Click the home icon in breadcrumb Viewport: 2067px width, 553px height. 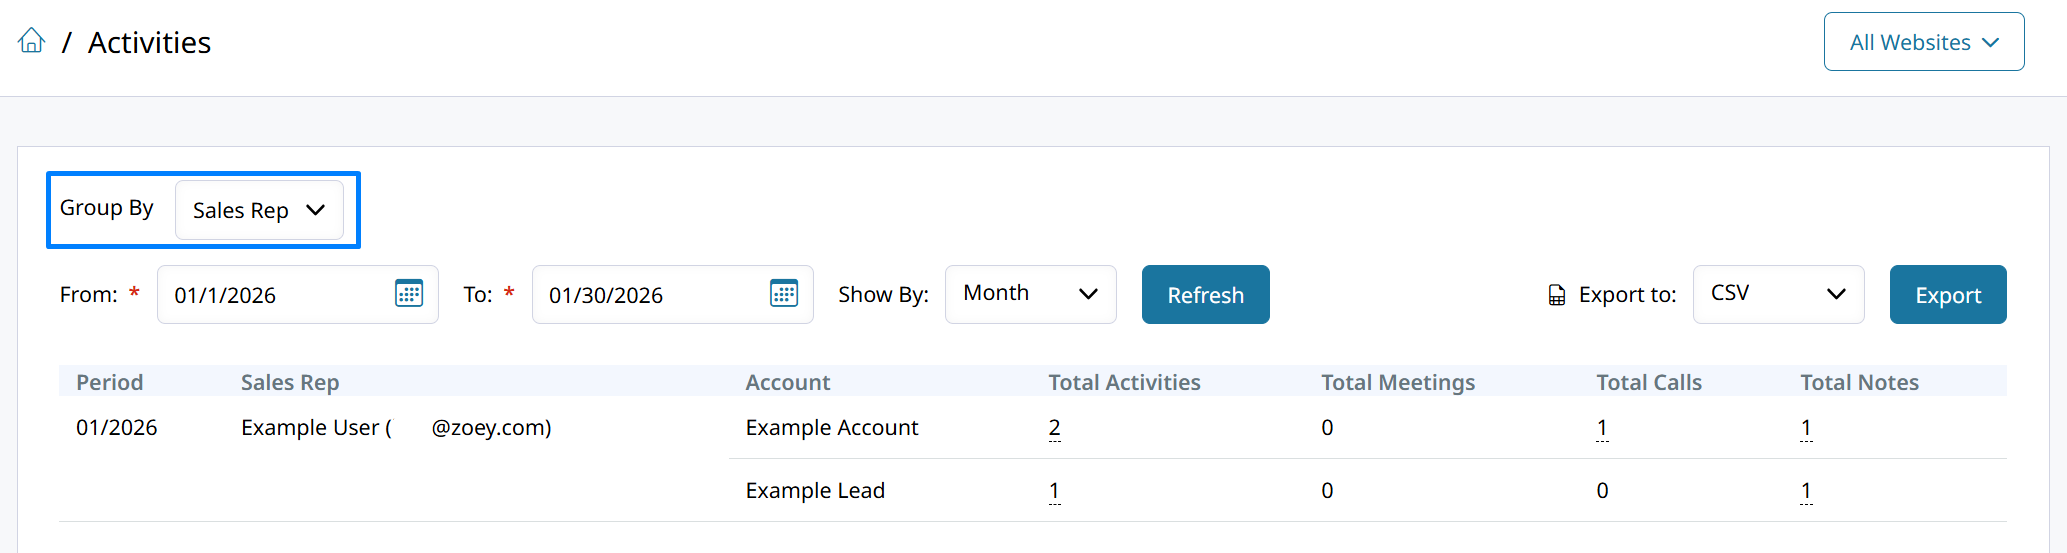point(32,41)
